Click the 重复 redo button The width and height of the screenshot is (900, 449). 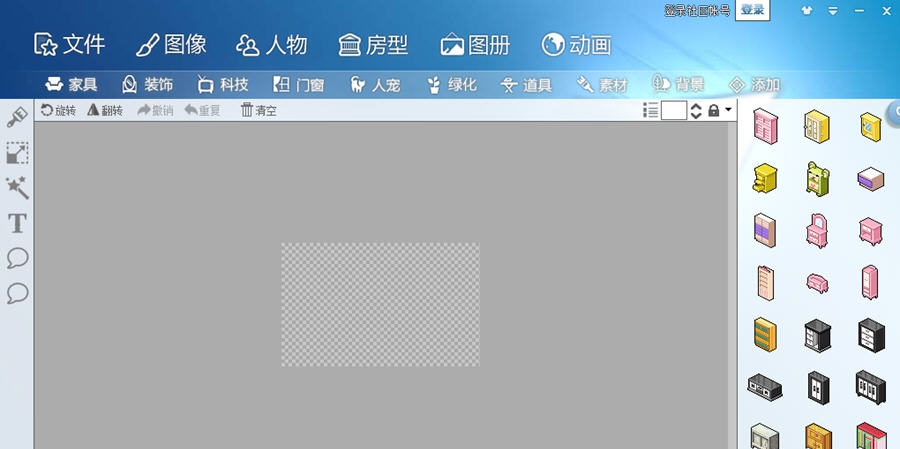click(x=202, y=110)
